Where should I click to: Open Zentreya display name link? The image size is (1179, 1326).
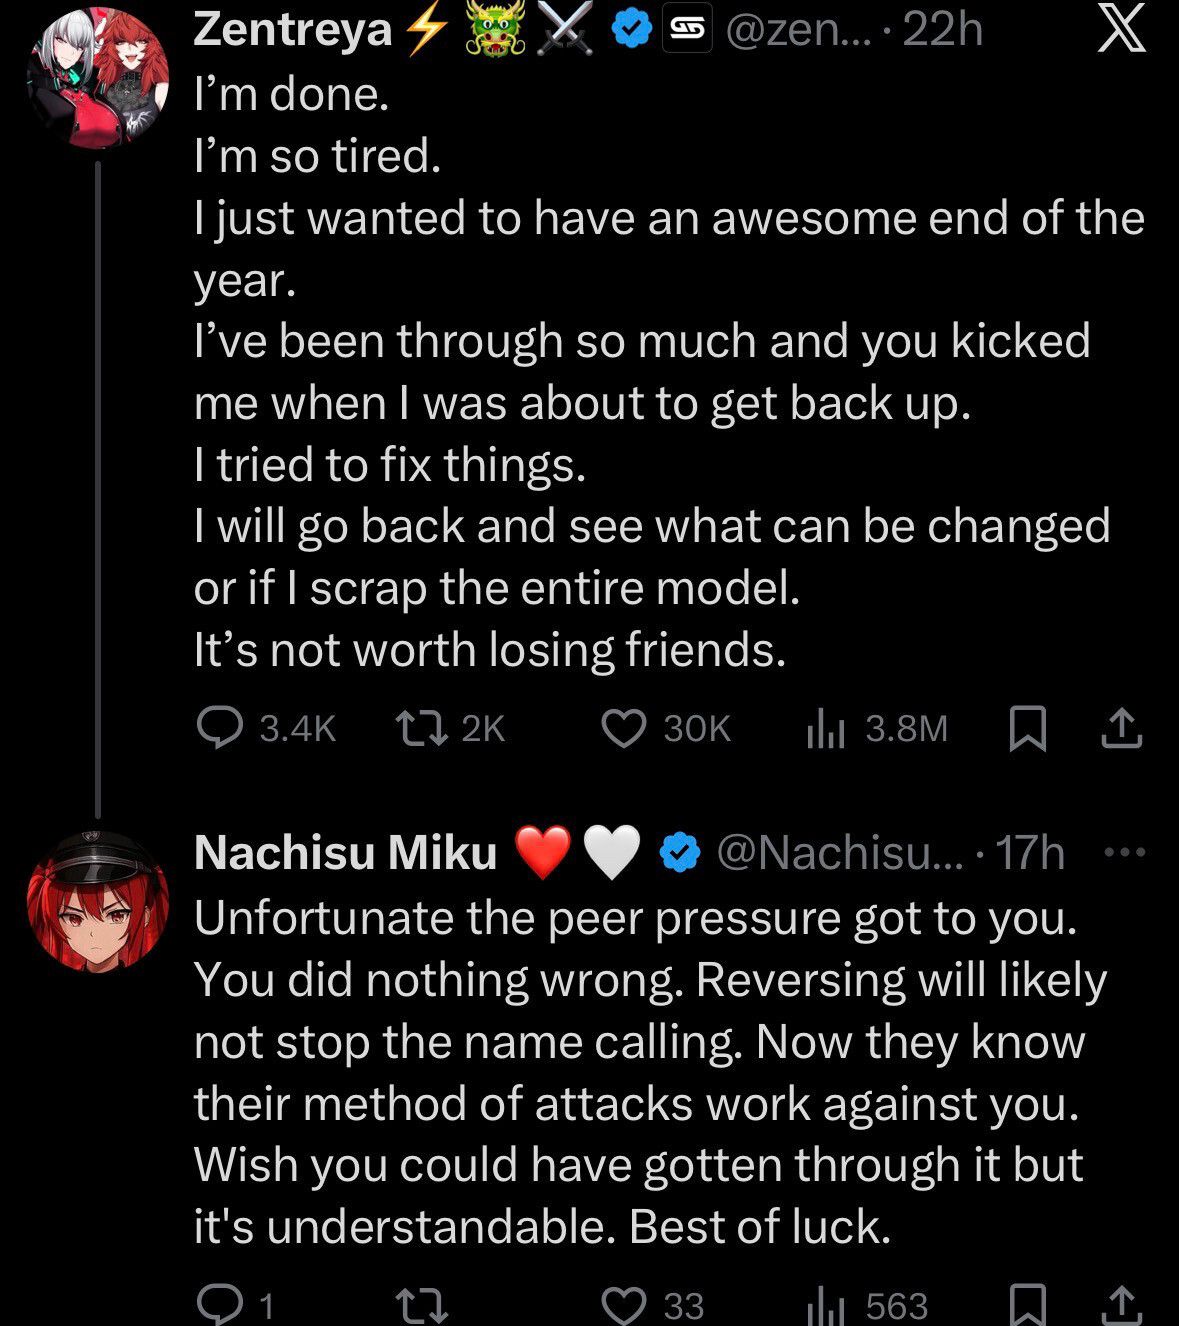coord(292,30)
